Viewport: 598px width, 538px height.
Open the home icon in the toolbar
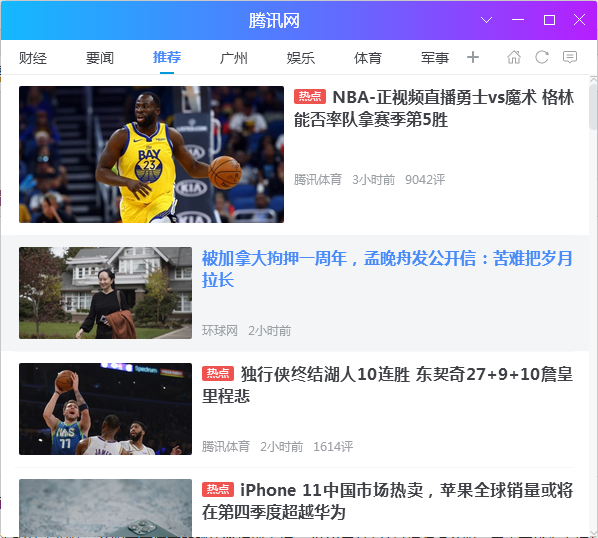click(x=514, y=57)
